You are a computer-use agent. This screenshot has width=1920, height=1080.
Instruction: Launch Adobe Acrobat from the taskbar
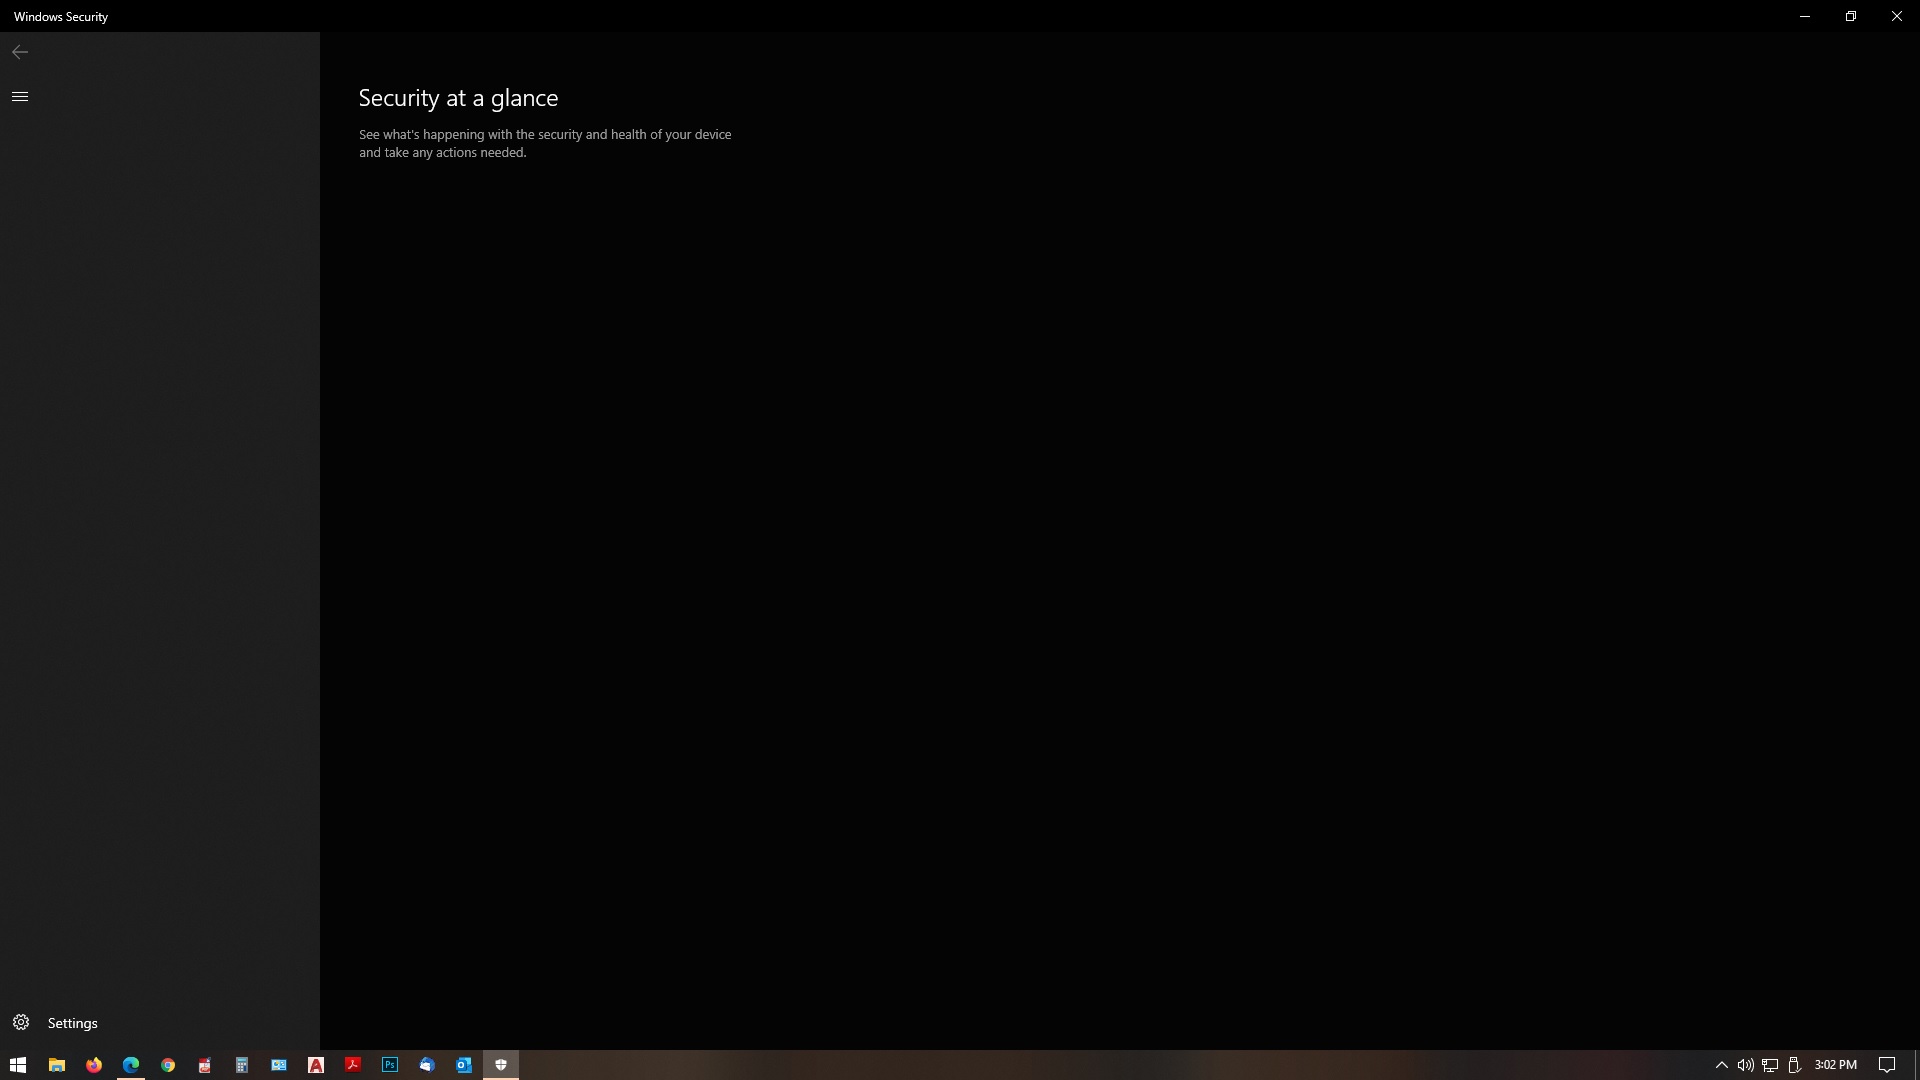coord(353,1065)
